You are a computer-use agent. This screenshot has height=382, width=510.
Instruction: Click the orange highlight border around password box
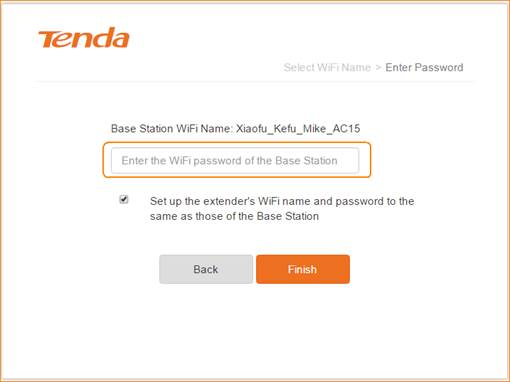pyautogui.click(x=237, y=143)
